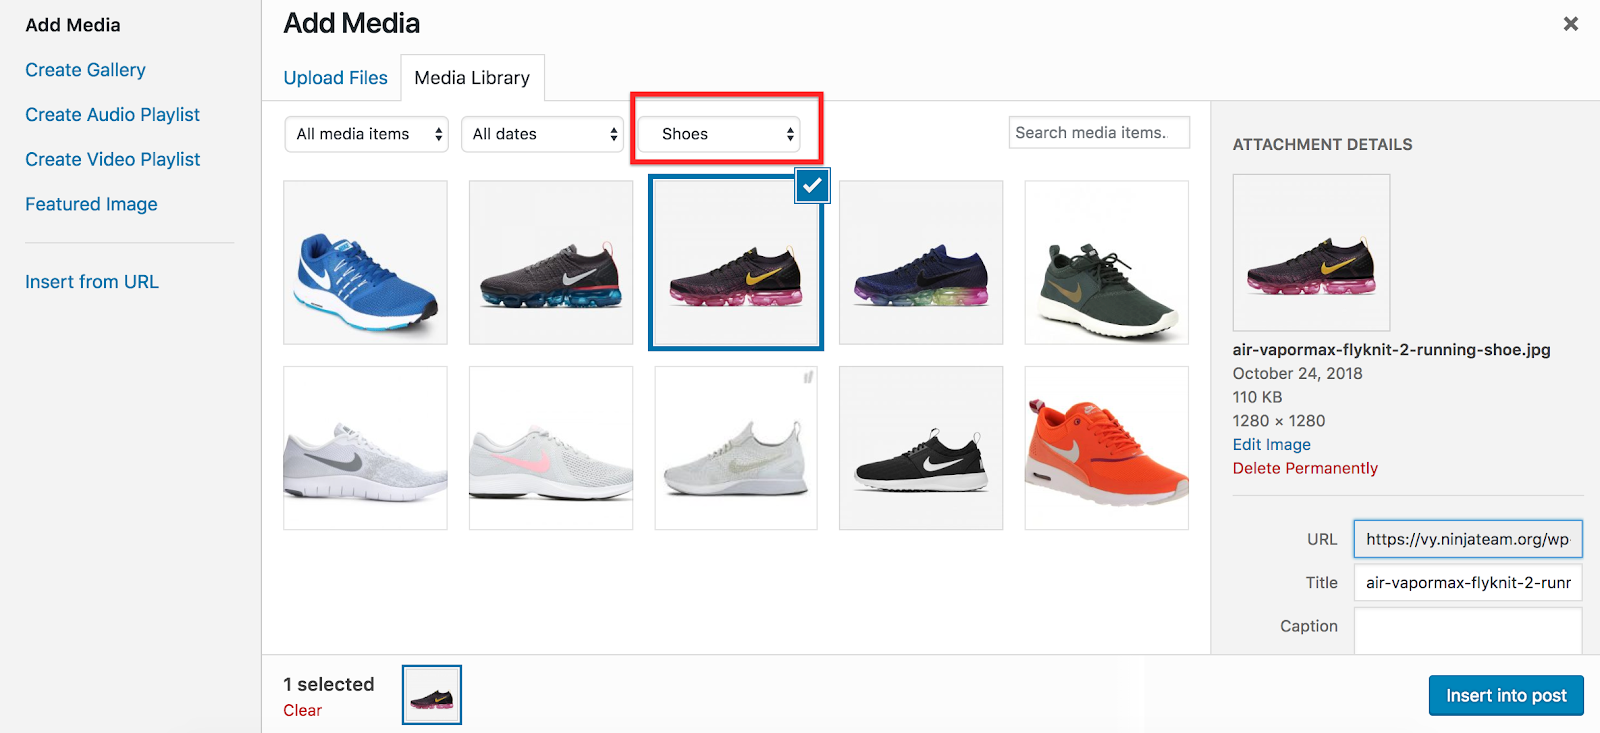This screenshot has width=1600, height=733.
Task: Select the white shoe with pink swoosh thumbnail
Action: pos(551,448)
